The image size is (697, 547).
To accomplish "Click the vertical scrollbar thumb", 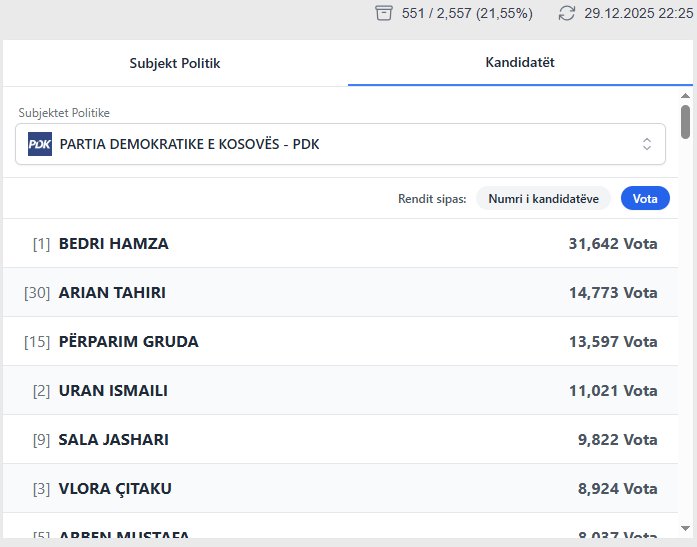I will tap(685, 121).
